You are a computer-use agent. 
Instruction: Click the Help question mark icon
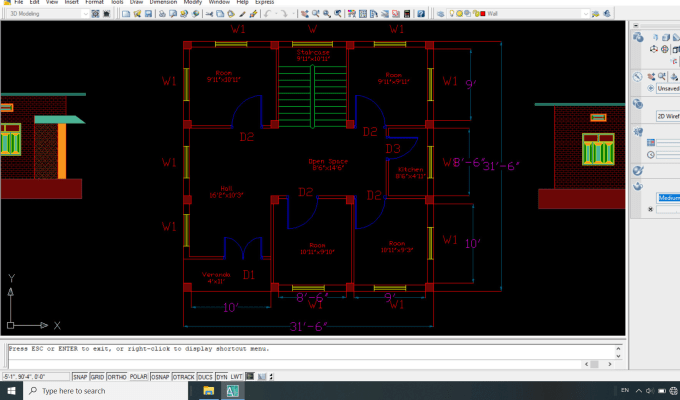[421, 14]
